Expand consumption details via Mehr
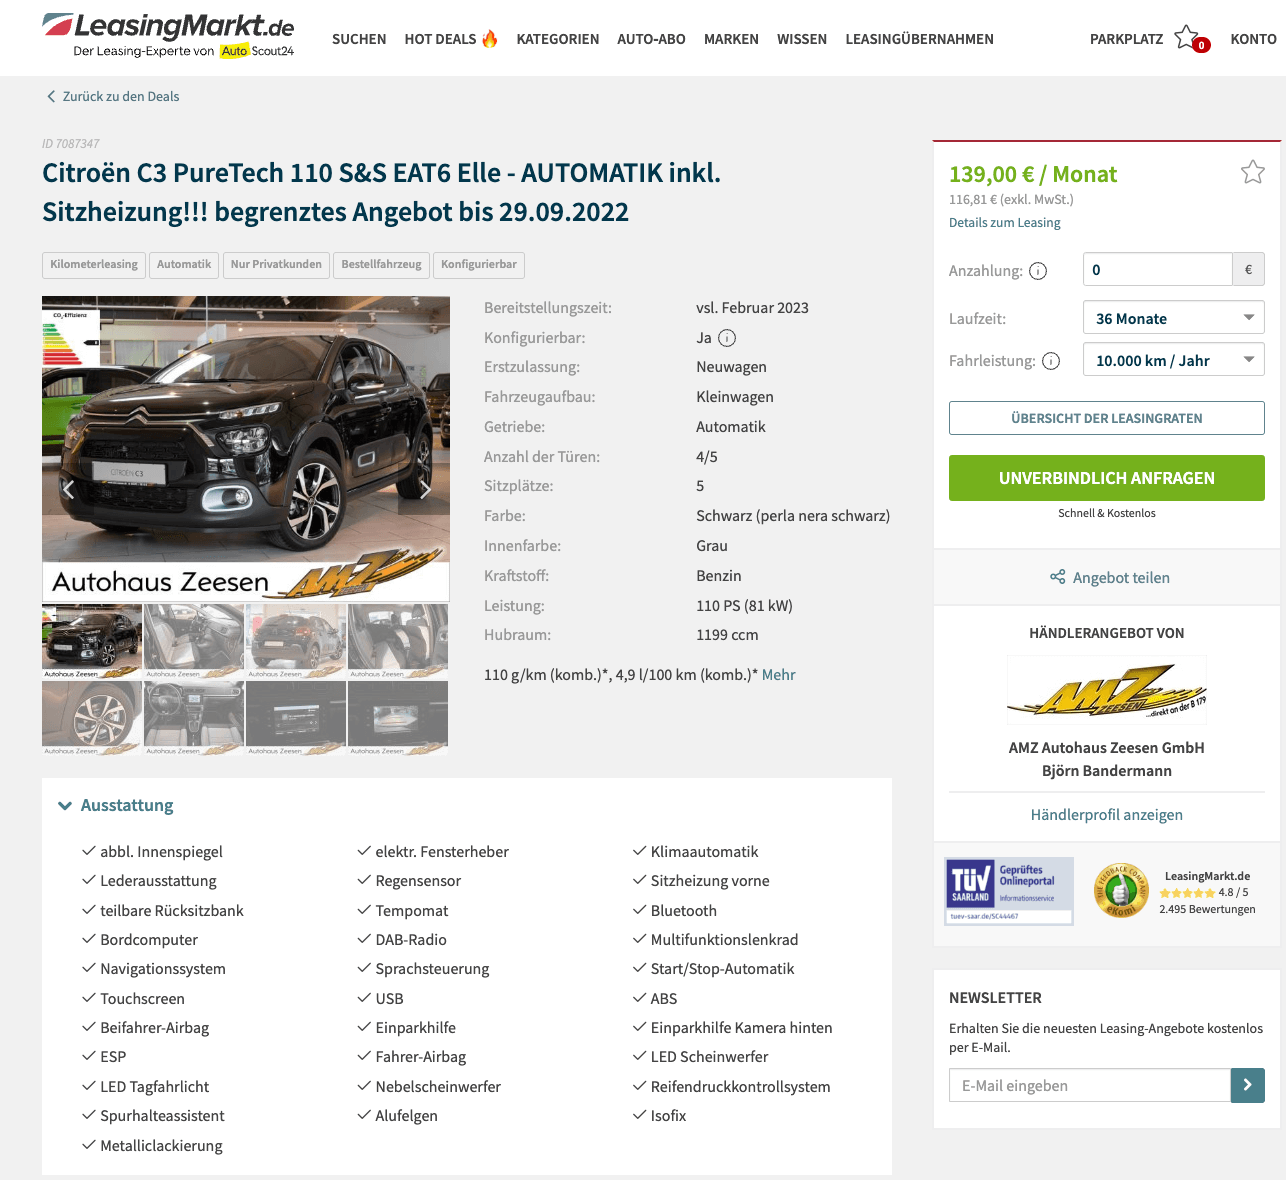 click(x=778, y=675)
